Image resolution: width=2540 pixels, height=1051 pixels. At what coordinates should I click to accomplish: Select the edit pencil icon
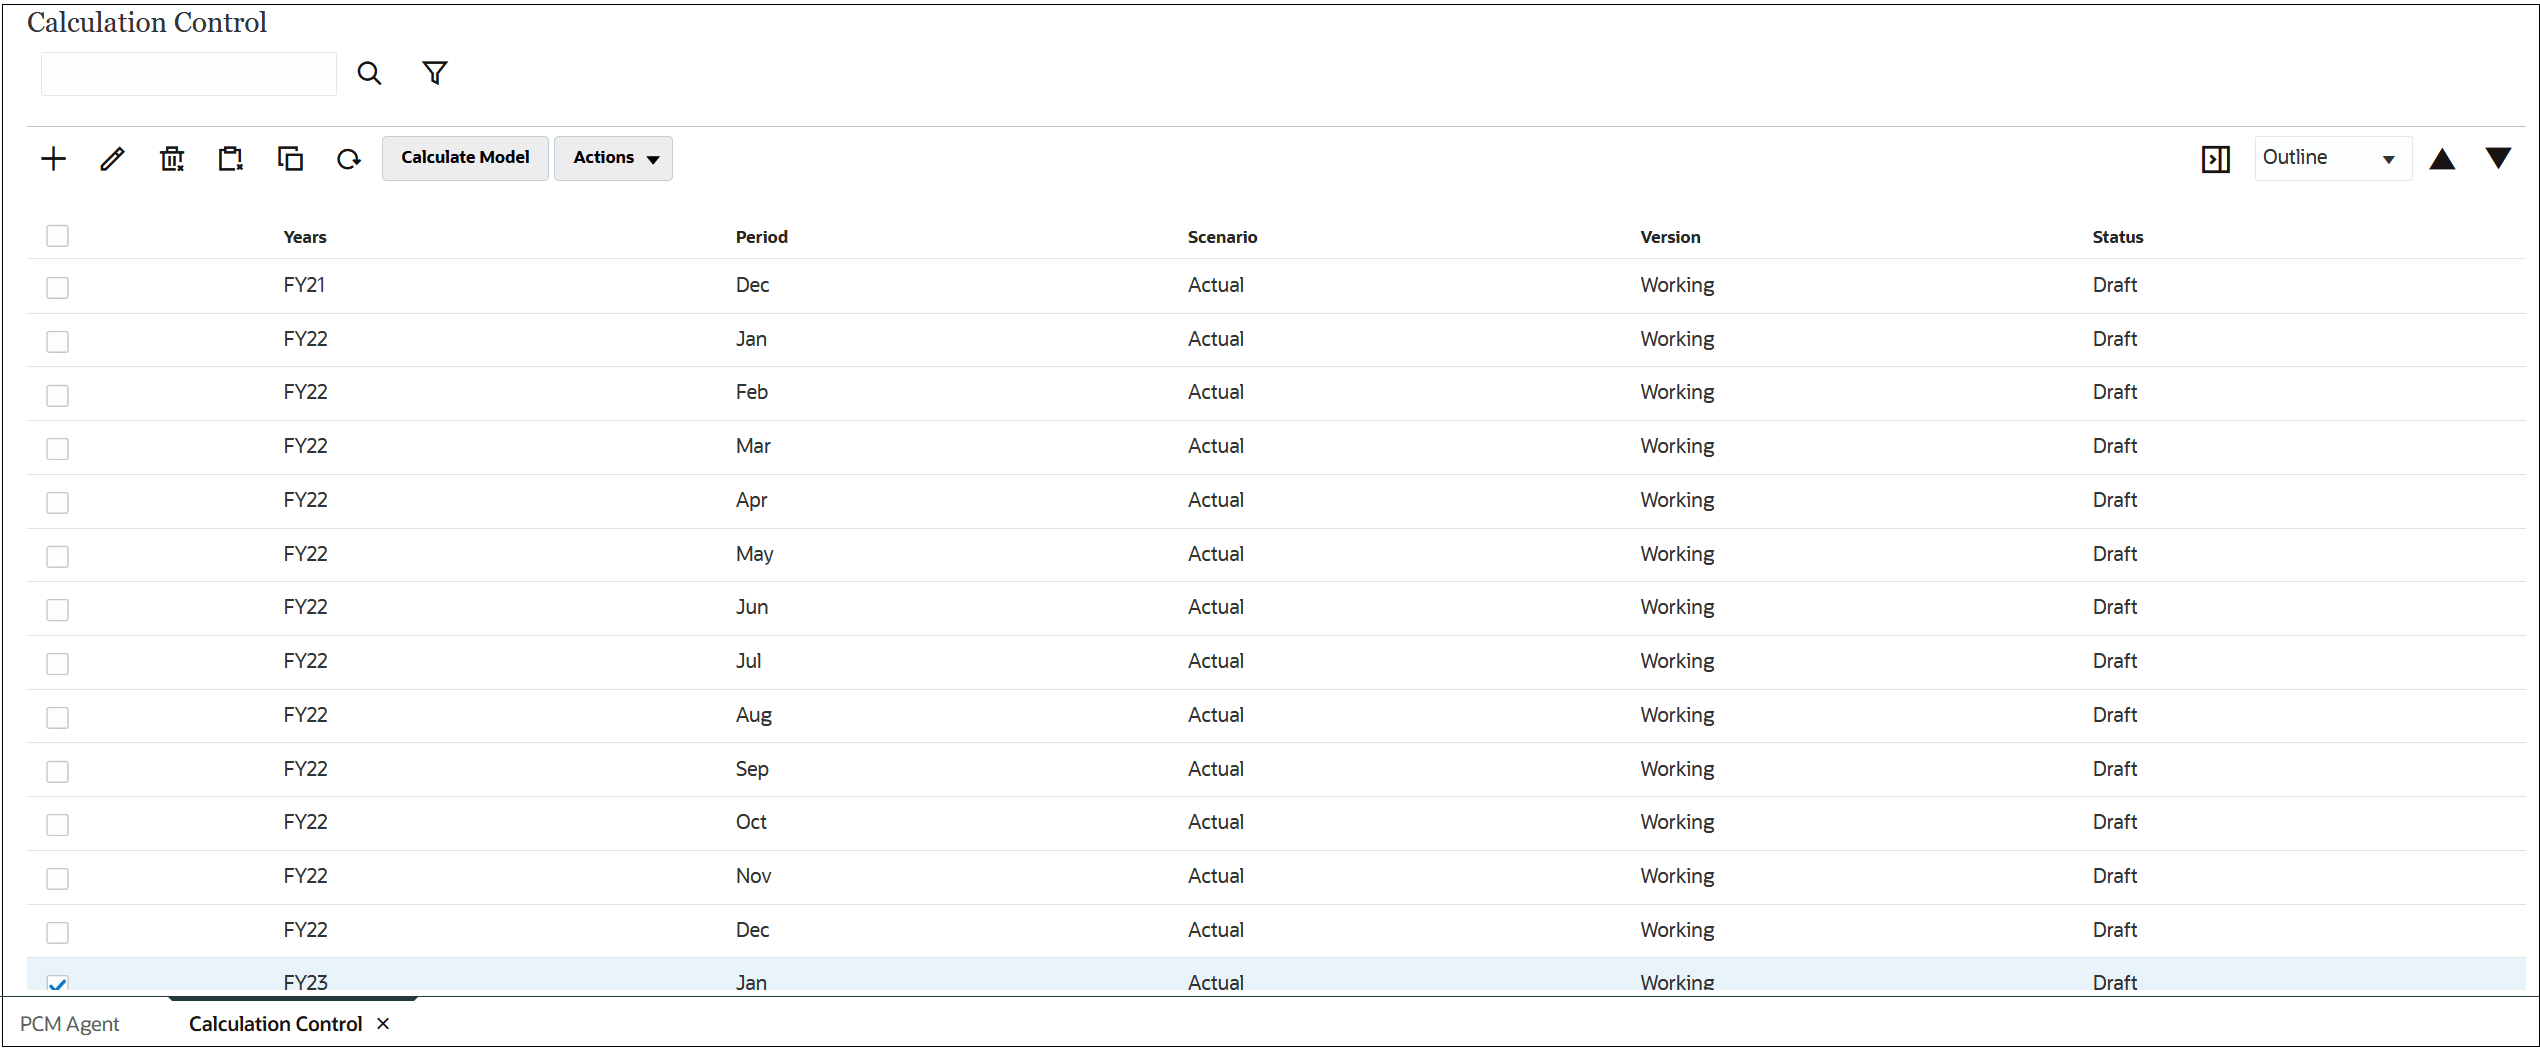click(x=112, y=158)
